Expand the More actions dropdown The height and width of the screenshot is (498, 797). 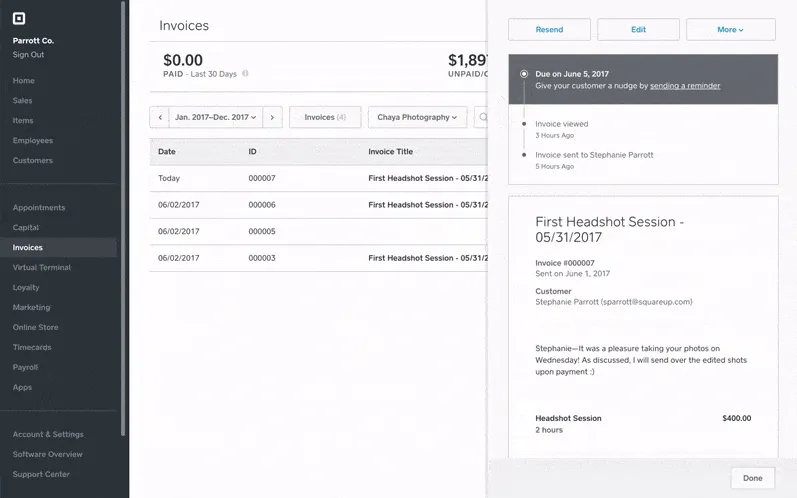coord(730,29)
